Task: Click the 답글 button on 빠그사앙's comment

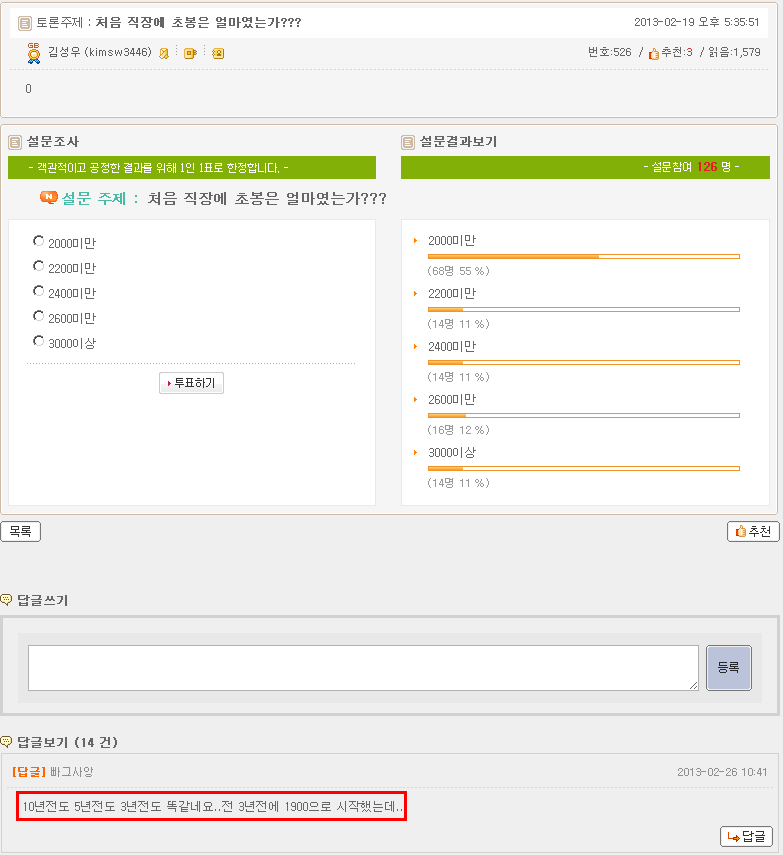Action: pyautogui.click(x=746, y=836)
